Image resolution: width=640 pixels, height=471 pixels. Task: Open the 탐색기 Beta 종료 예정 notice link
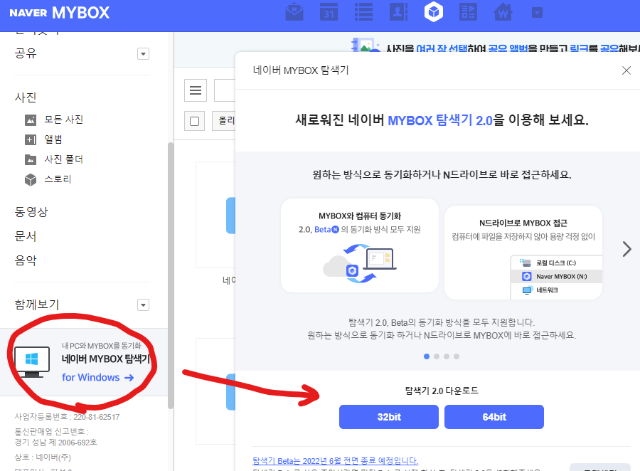click(335, 461)
